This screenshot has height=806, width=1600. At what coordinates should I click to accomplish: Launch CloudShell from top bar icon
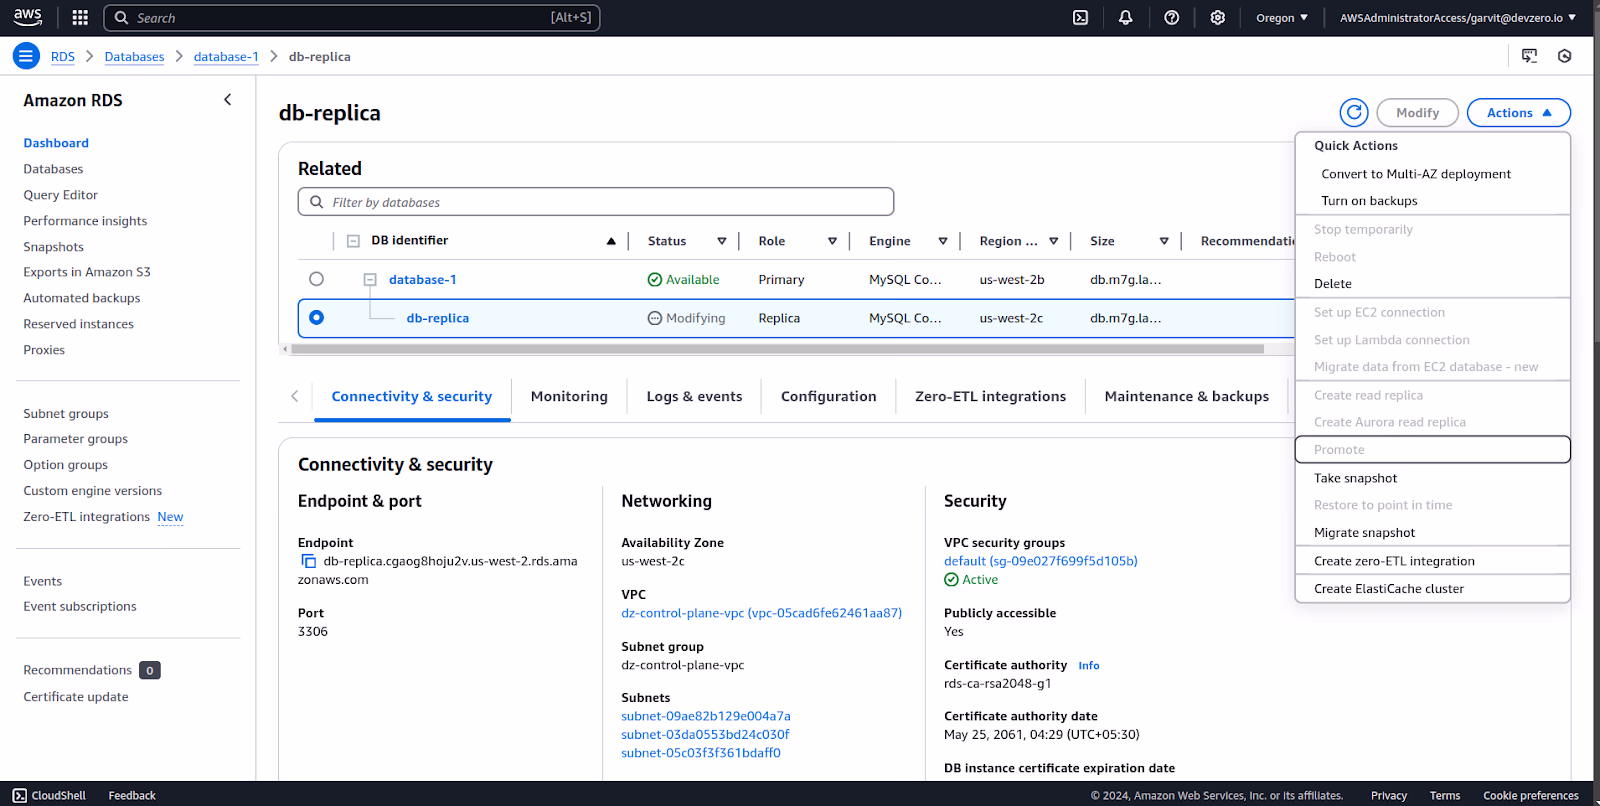tap(1081, 17)
